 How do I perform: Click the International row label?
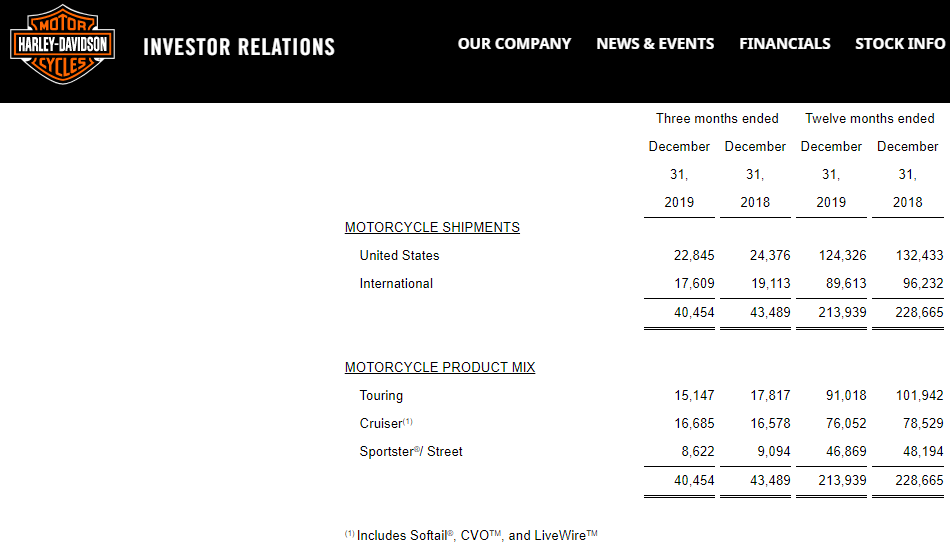click(x=396, y=283)
